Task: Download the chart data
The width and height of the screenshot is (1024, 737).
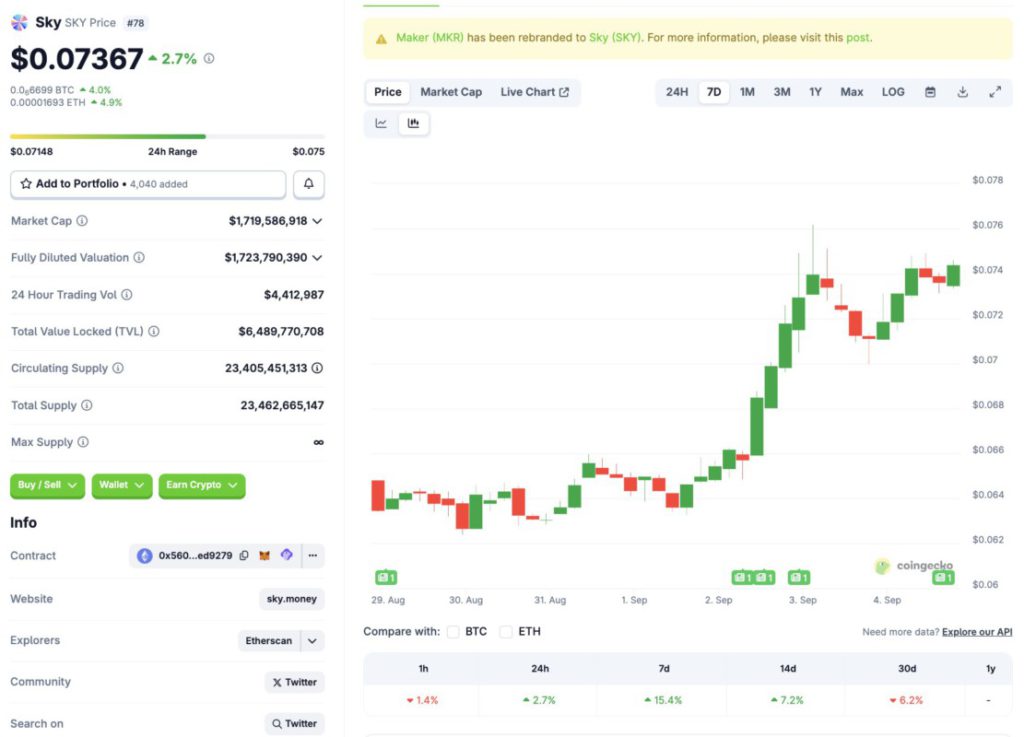Action: (x=962, y=92)
